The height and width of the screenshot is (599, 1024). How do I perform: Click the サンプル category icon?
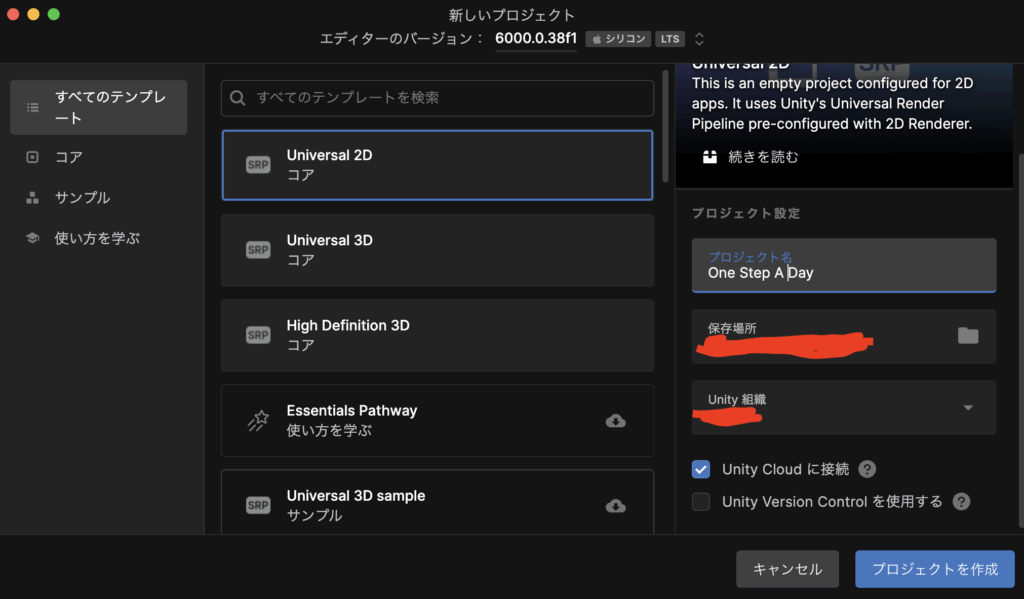[32, 197]
